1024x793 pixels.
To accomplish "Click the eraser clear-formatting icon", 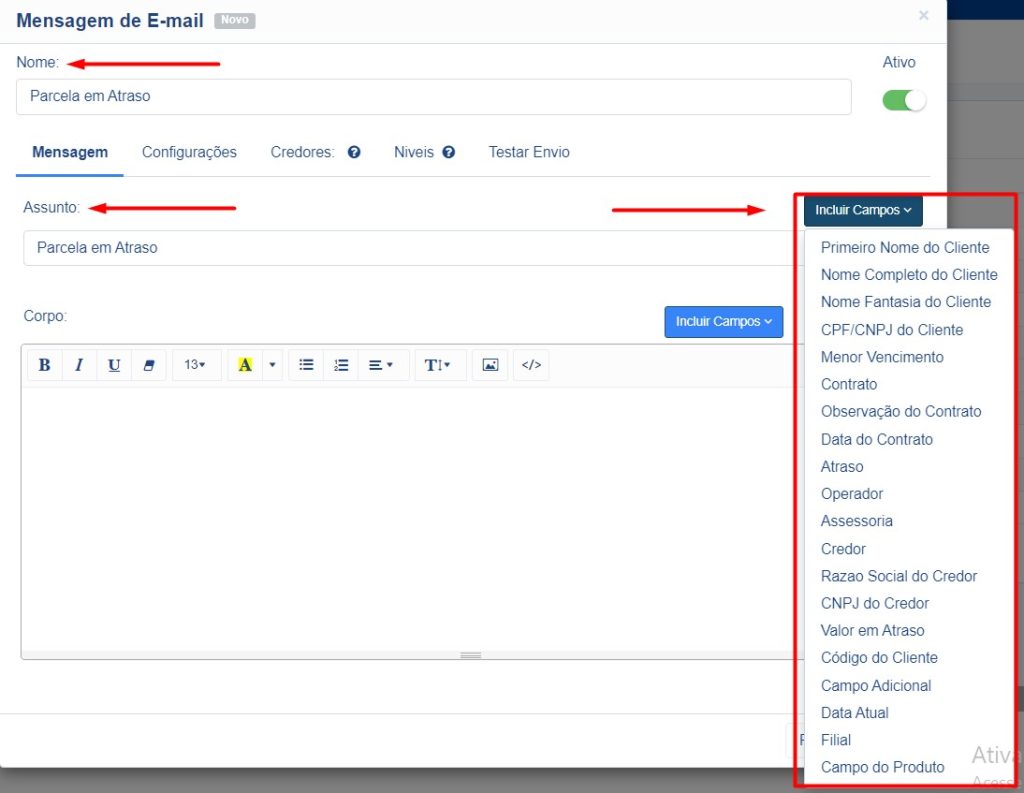I will (x=149, y=365).
